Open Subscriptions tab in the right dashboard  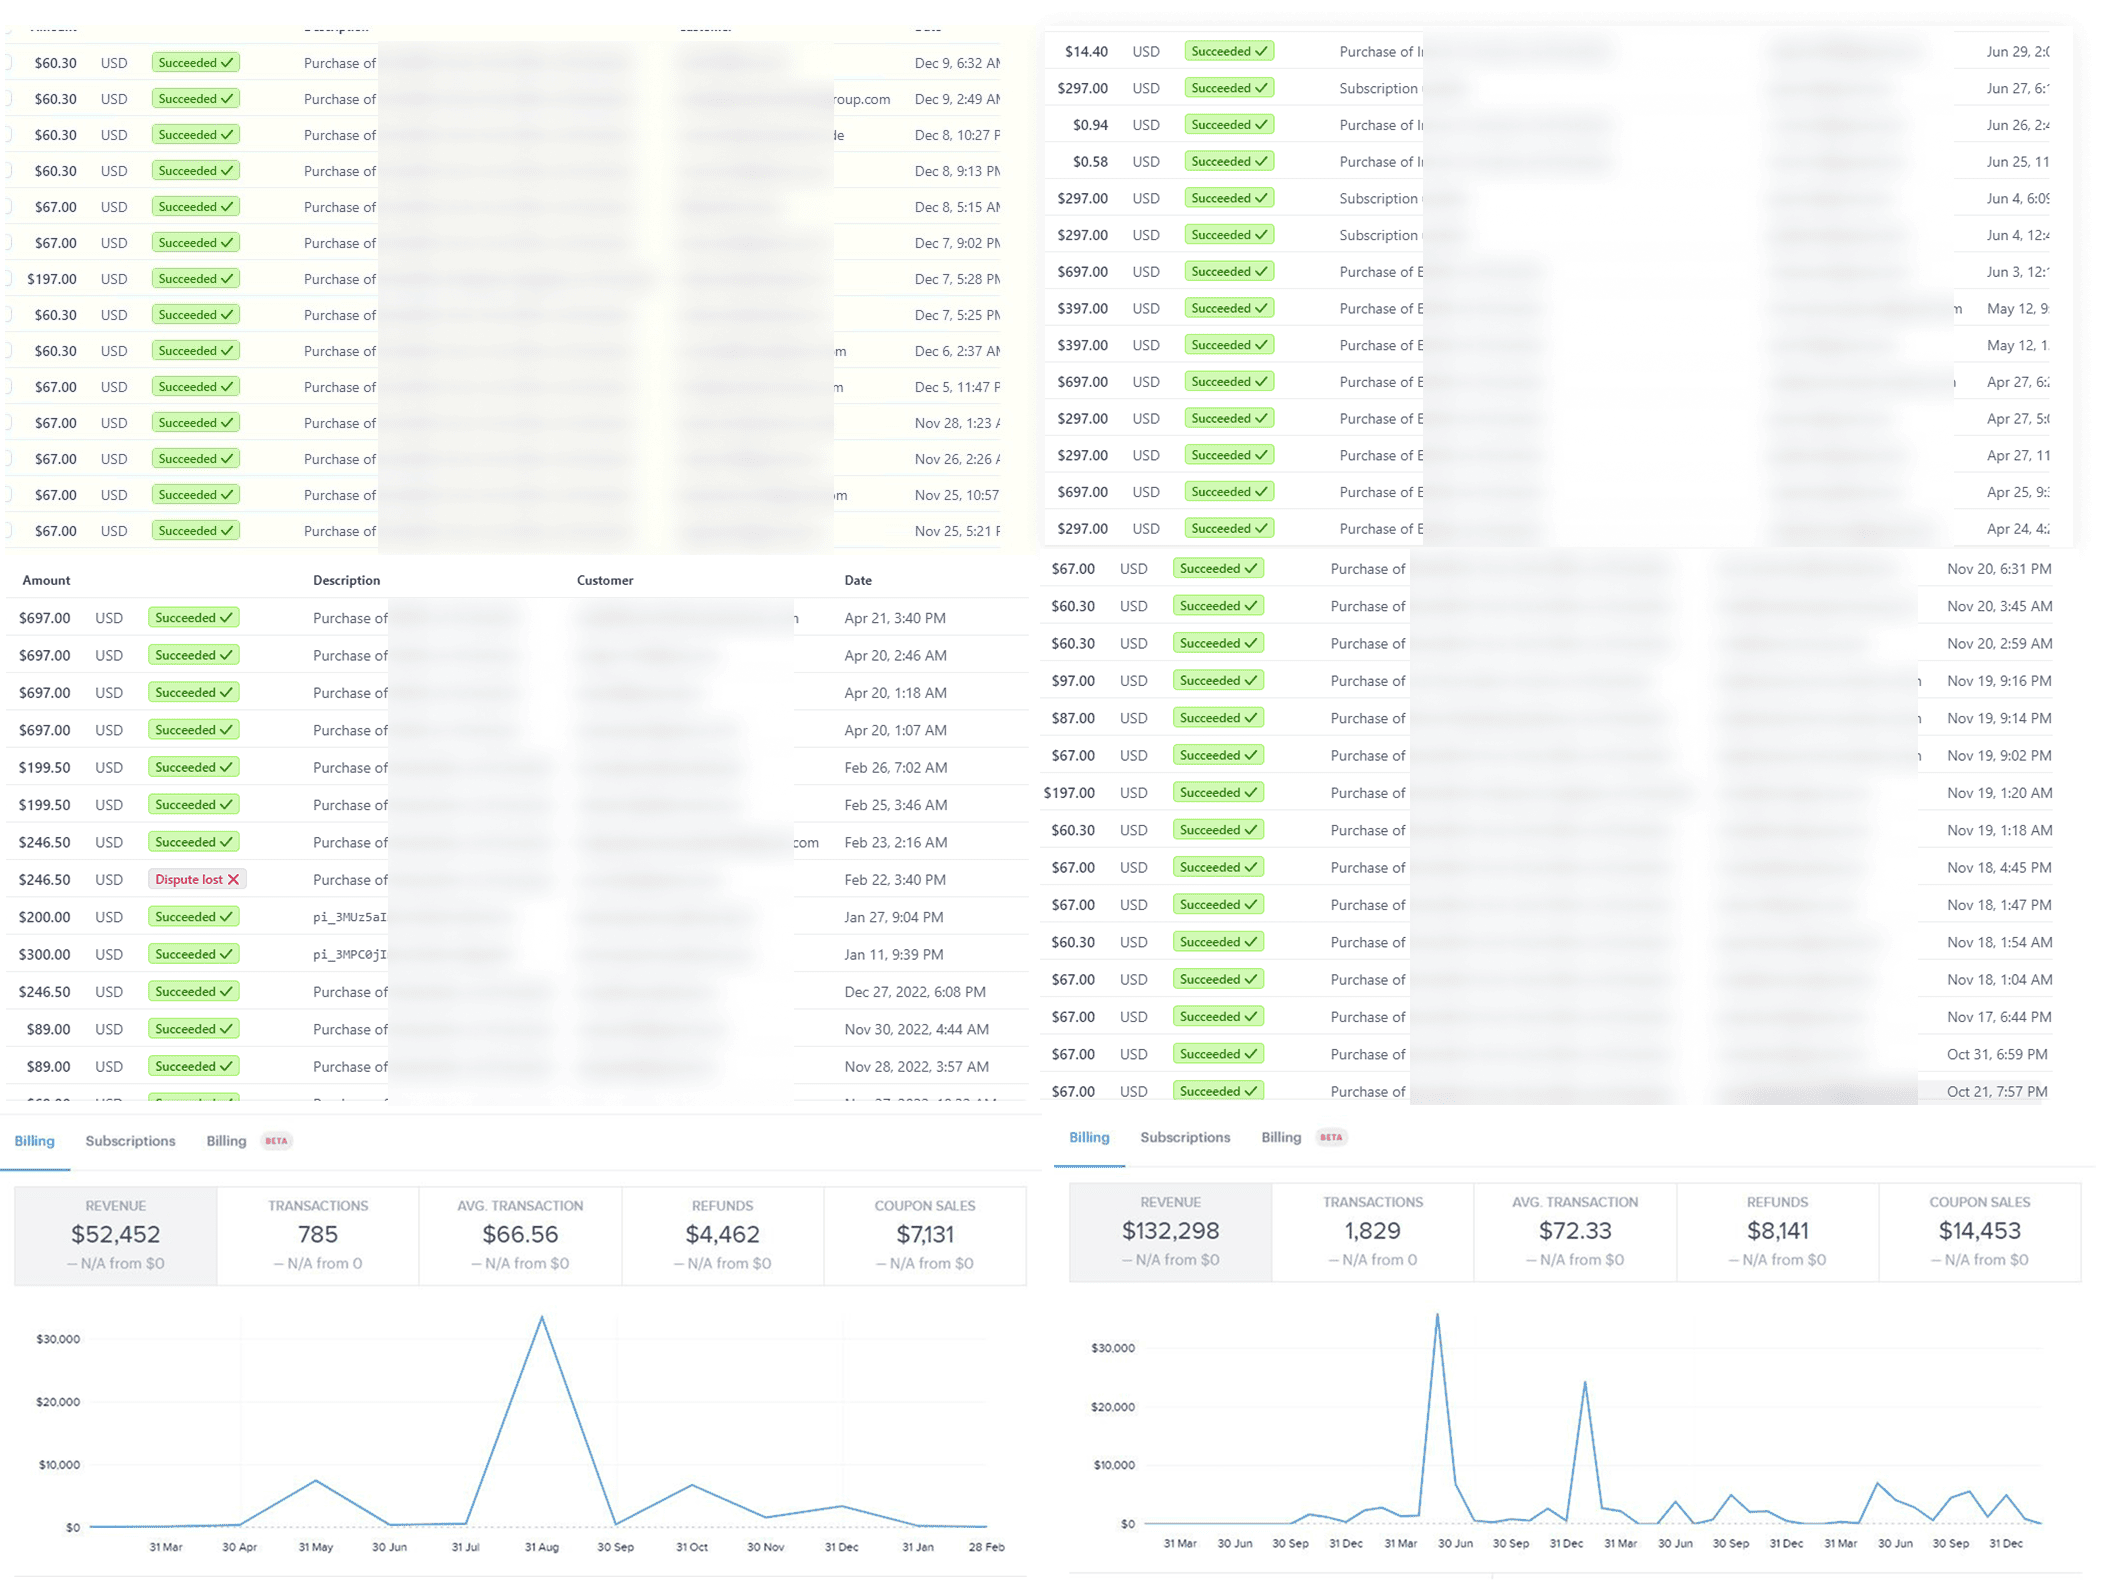click(x=1185, y=1137)
